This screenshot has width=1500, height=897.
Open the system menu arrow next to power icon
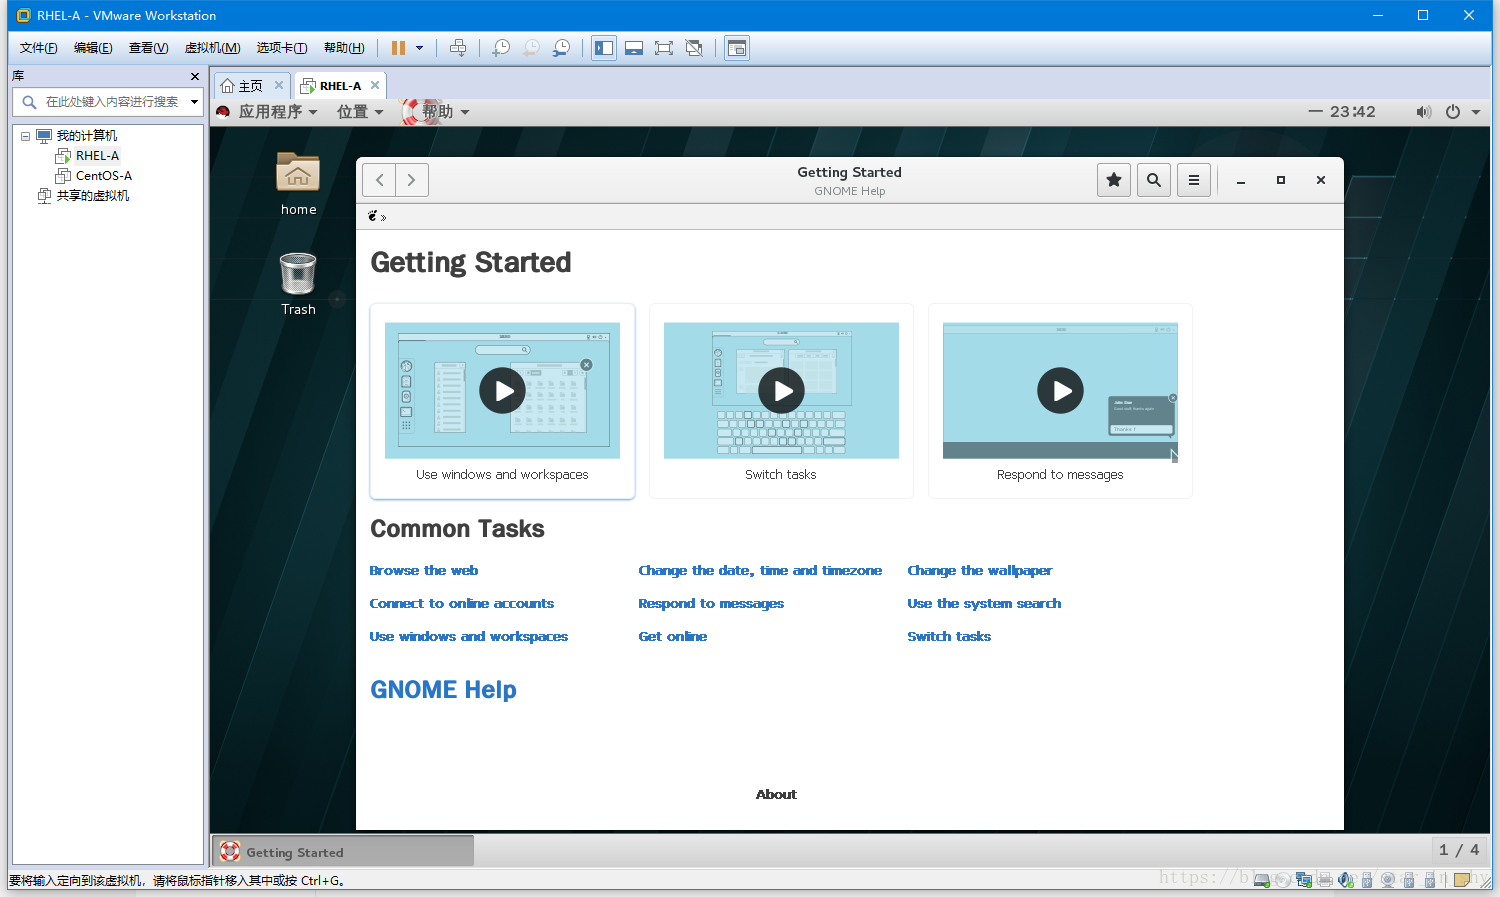pos(1476,112)
